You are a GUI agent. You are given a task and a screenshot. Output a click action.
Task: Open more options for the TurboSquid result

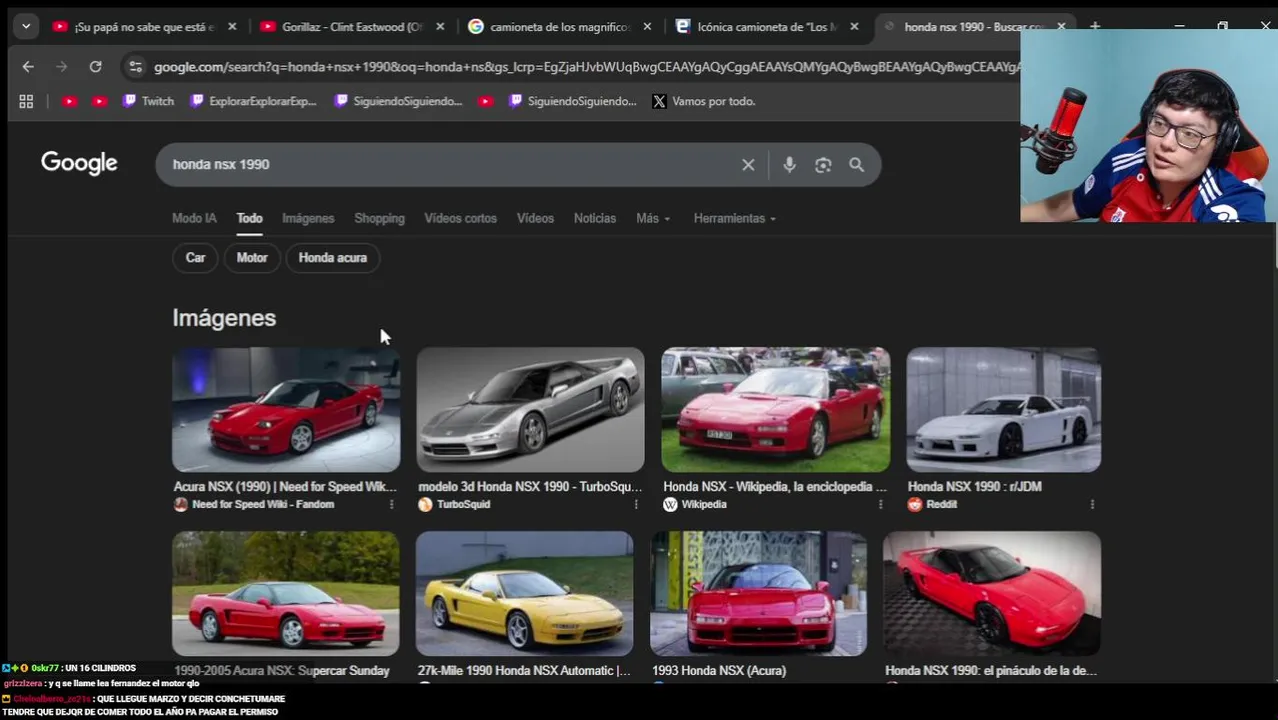636,505
